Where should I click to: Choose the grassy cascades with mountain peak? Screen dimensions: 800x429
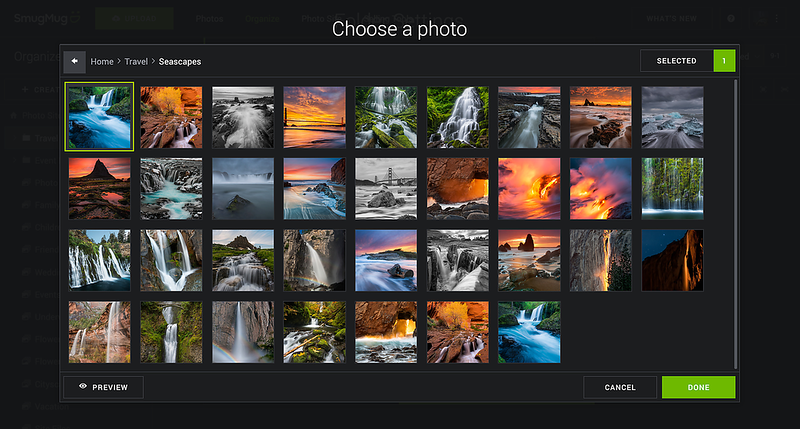(x=243, y=260)
